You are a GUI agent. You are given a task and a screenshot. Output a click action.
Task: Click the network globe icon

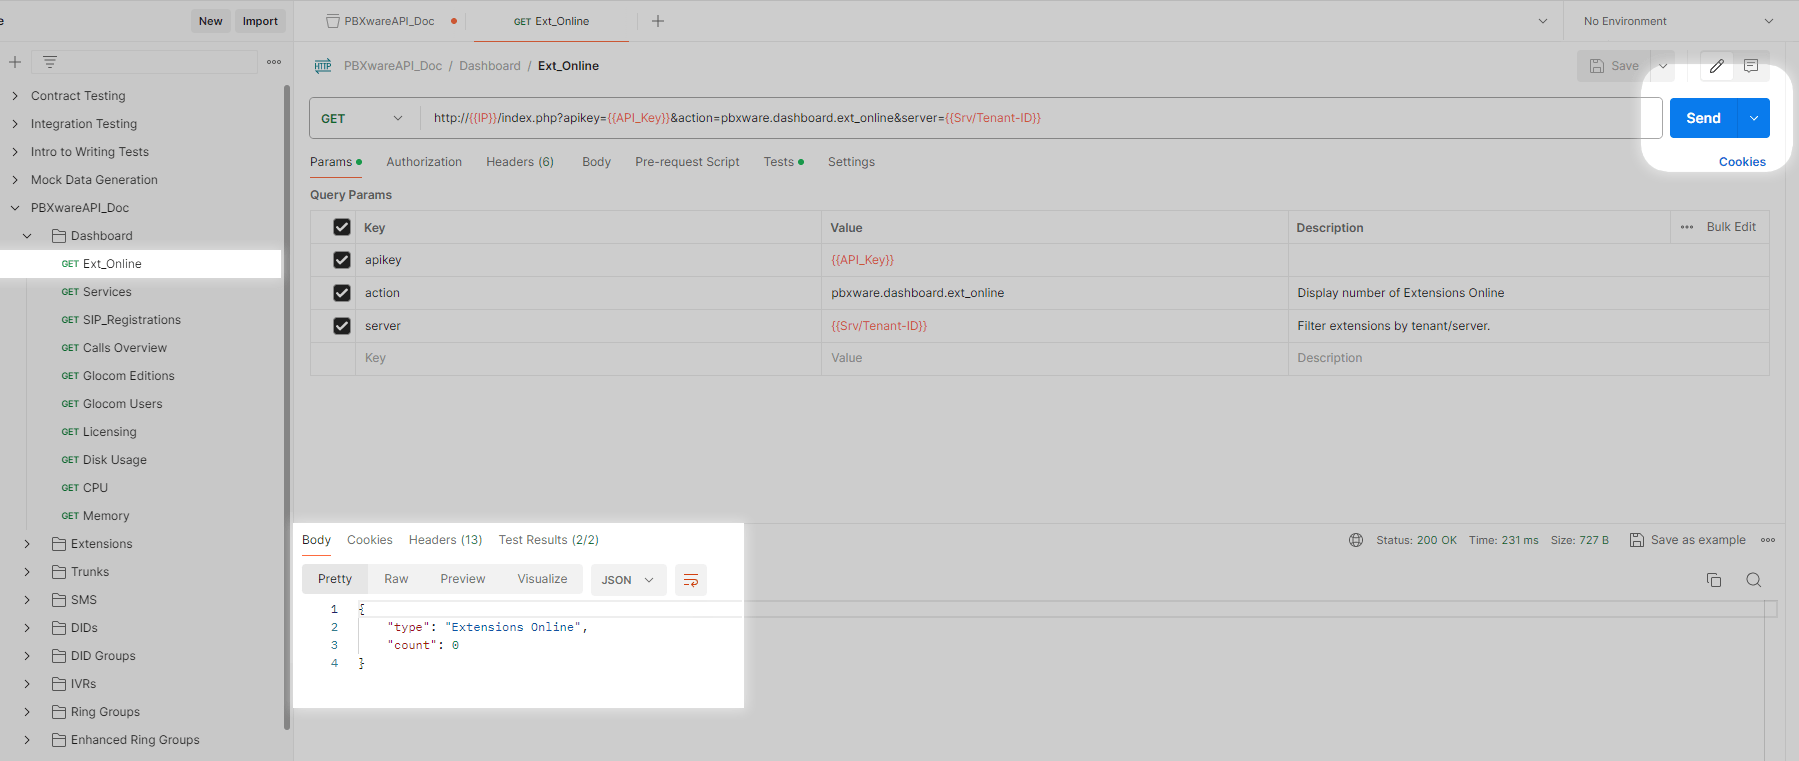coord(1356,540)
